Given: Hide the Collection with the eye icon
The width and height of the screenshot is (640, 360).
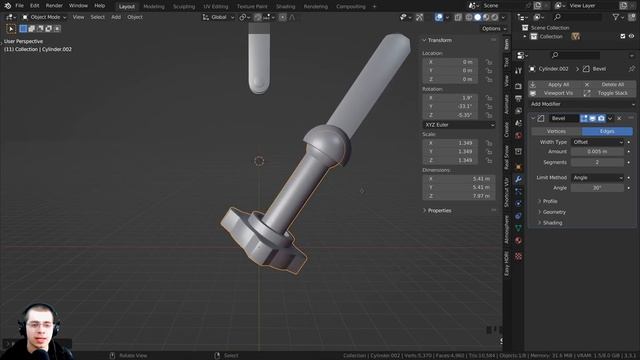Looking at the screenshot, I should [631, 36].
